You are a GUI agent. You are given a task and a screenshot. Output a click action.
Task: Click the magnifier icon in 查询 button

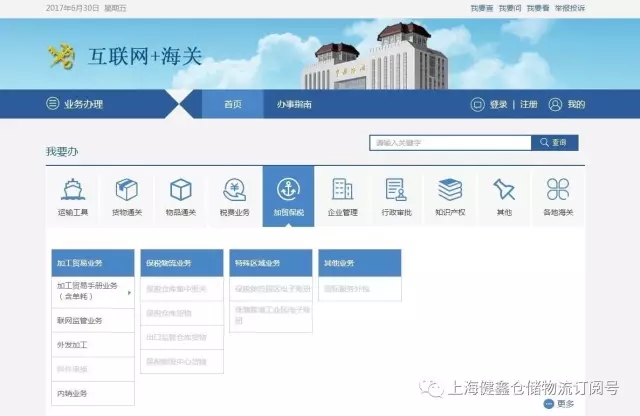tap(544, 142)
